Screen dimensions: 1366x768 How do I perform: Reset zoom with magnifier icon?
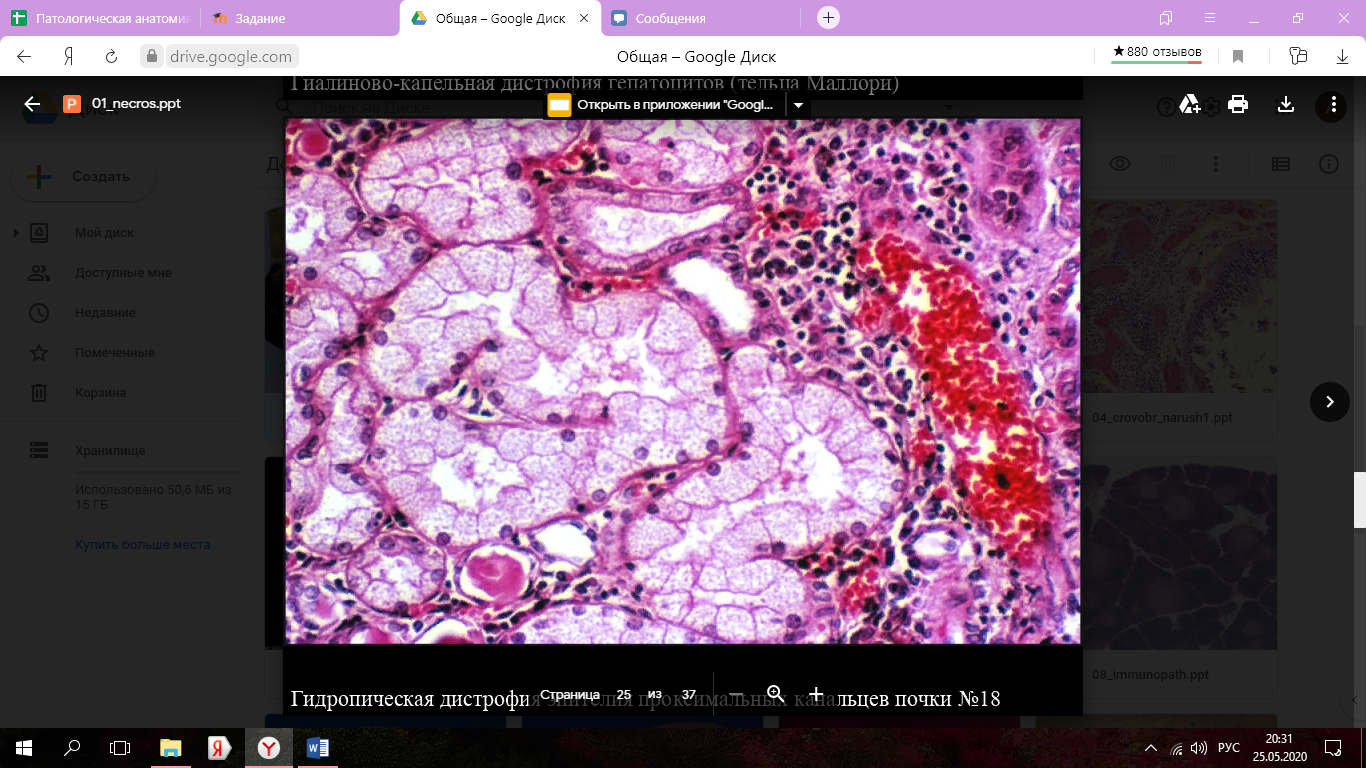tap(775, 694)
